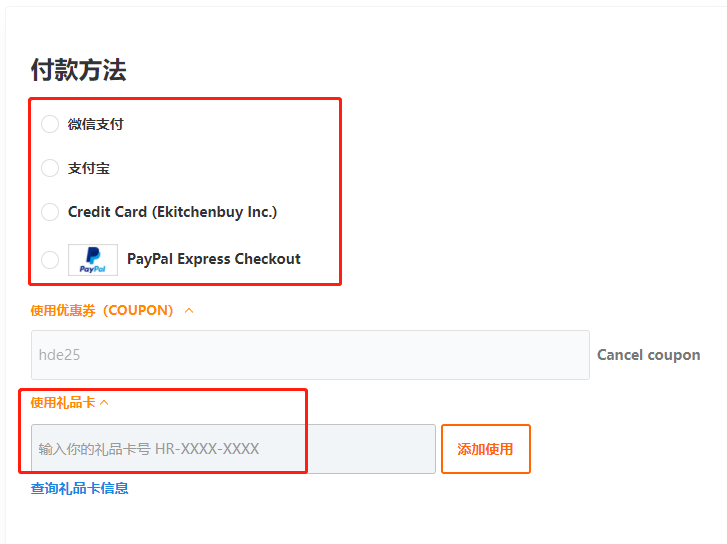The width and height of the screenshot is (727, 544).
Task: Click the PayPal Express Checkout label text
Action: 214,259
